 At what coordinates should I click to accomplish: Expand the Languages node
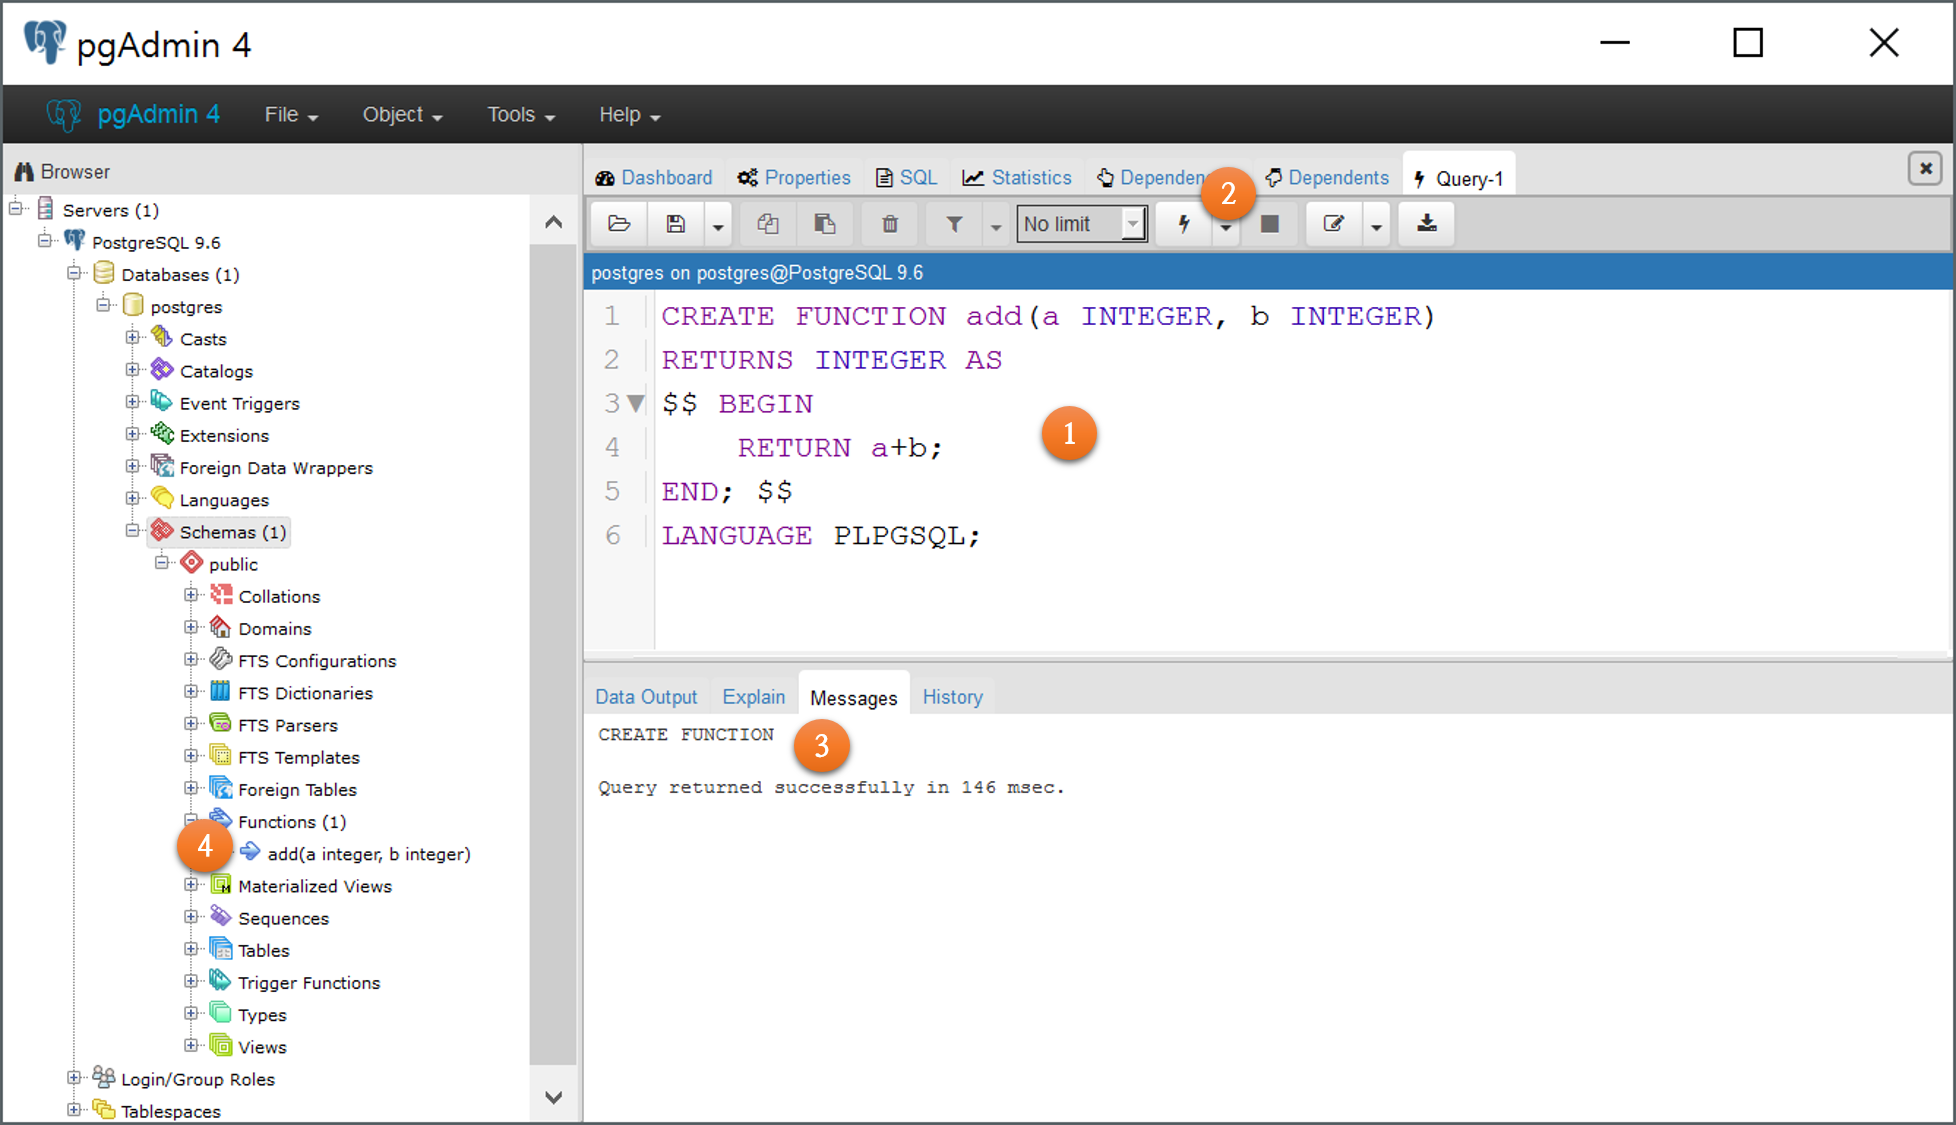pyautogui.click(x=133, y=497)
